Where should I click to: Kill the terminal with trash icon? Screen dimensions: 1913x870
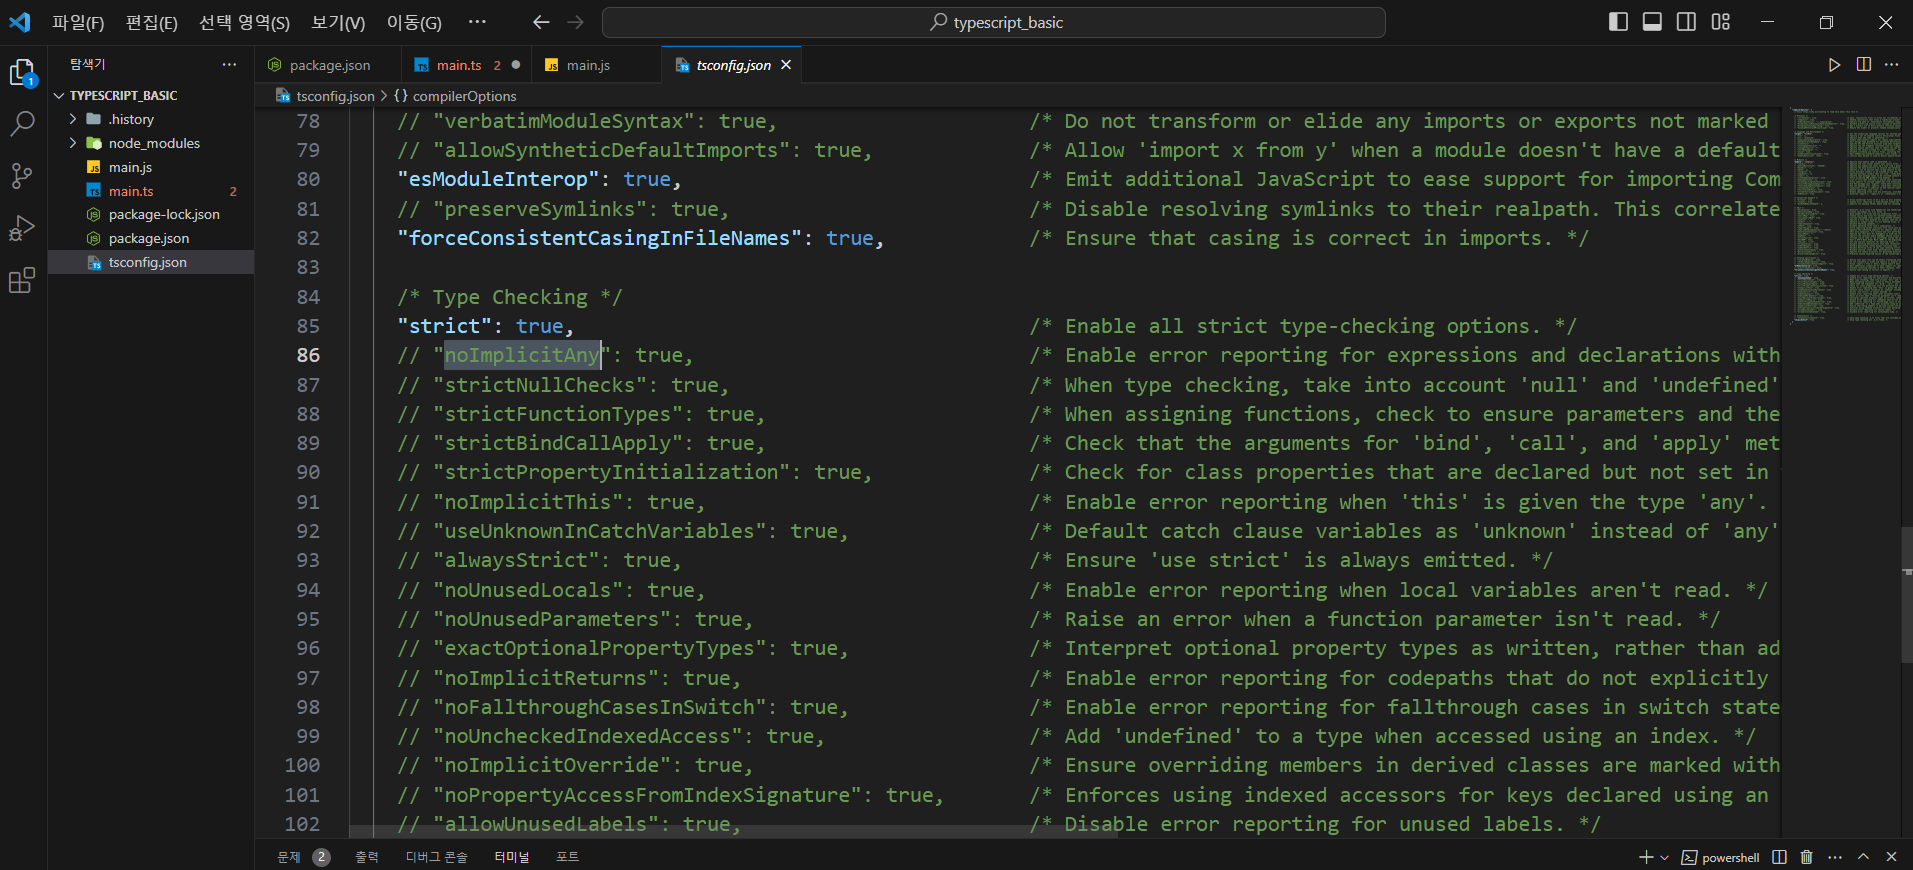pyautogui.click(x=1806, y=857)
